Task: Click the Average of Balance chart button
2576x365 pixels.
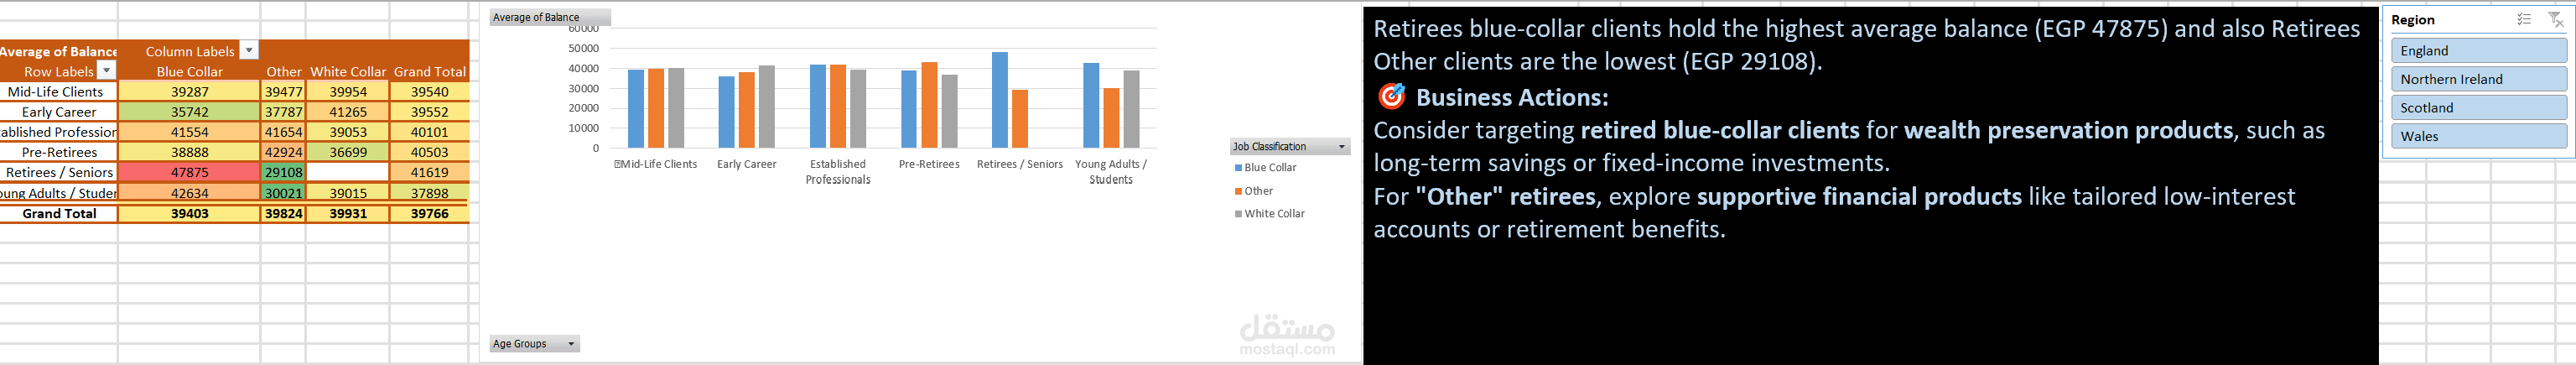Action: (549, 17)
